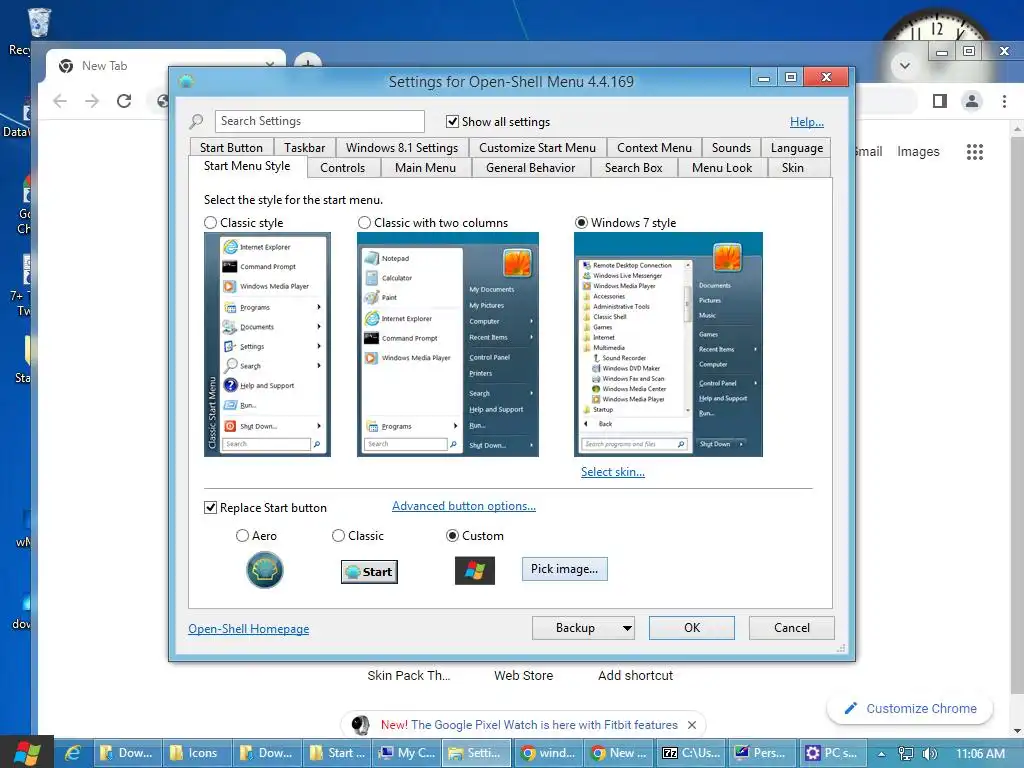Viewport: 1024px width, 768px height.
Task: Click the Customize Chrome pencil button
Action: pyautogui.click(x=910, y=709)
